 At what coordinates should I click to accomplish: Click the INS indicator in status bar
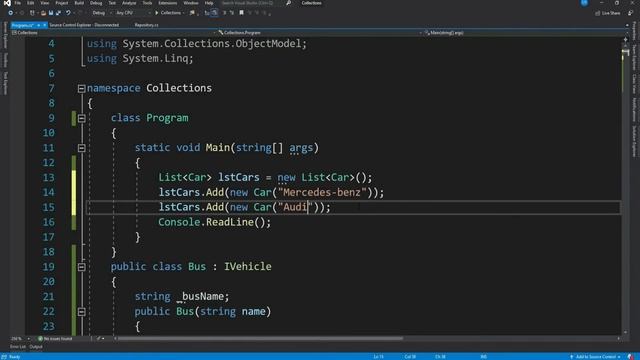[483, 357]
